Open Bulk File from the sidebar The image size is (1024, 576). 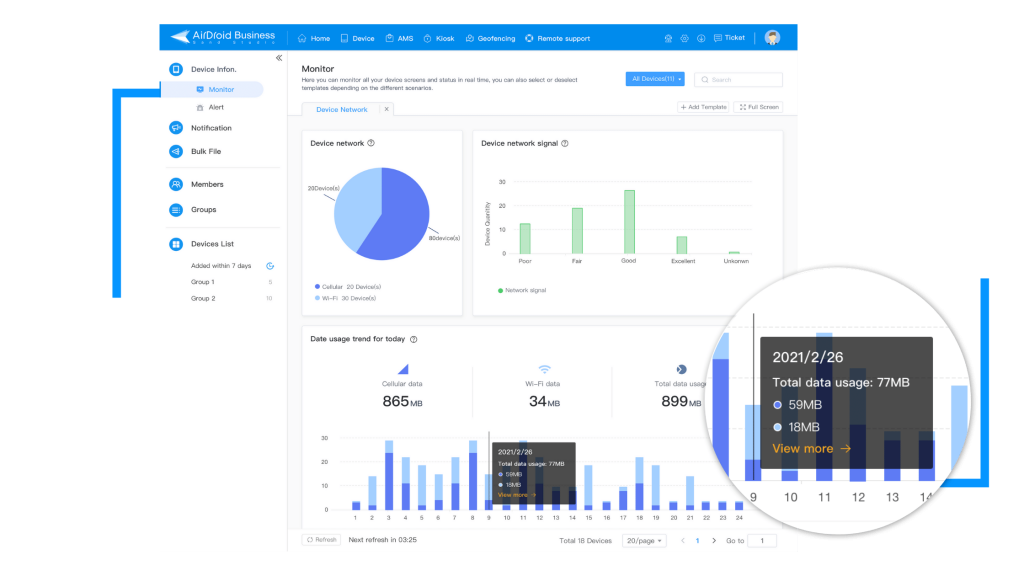coord(174,150)
